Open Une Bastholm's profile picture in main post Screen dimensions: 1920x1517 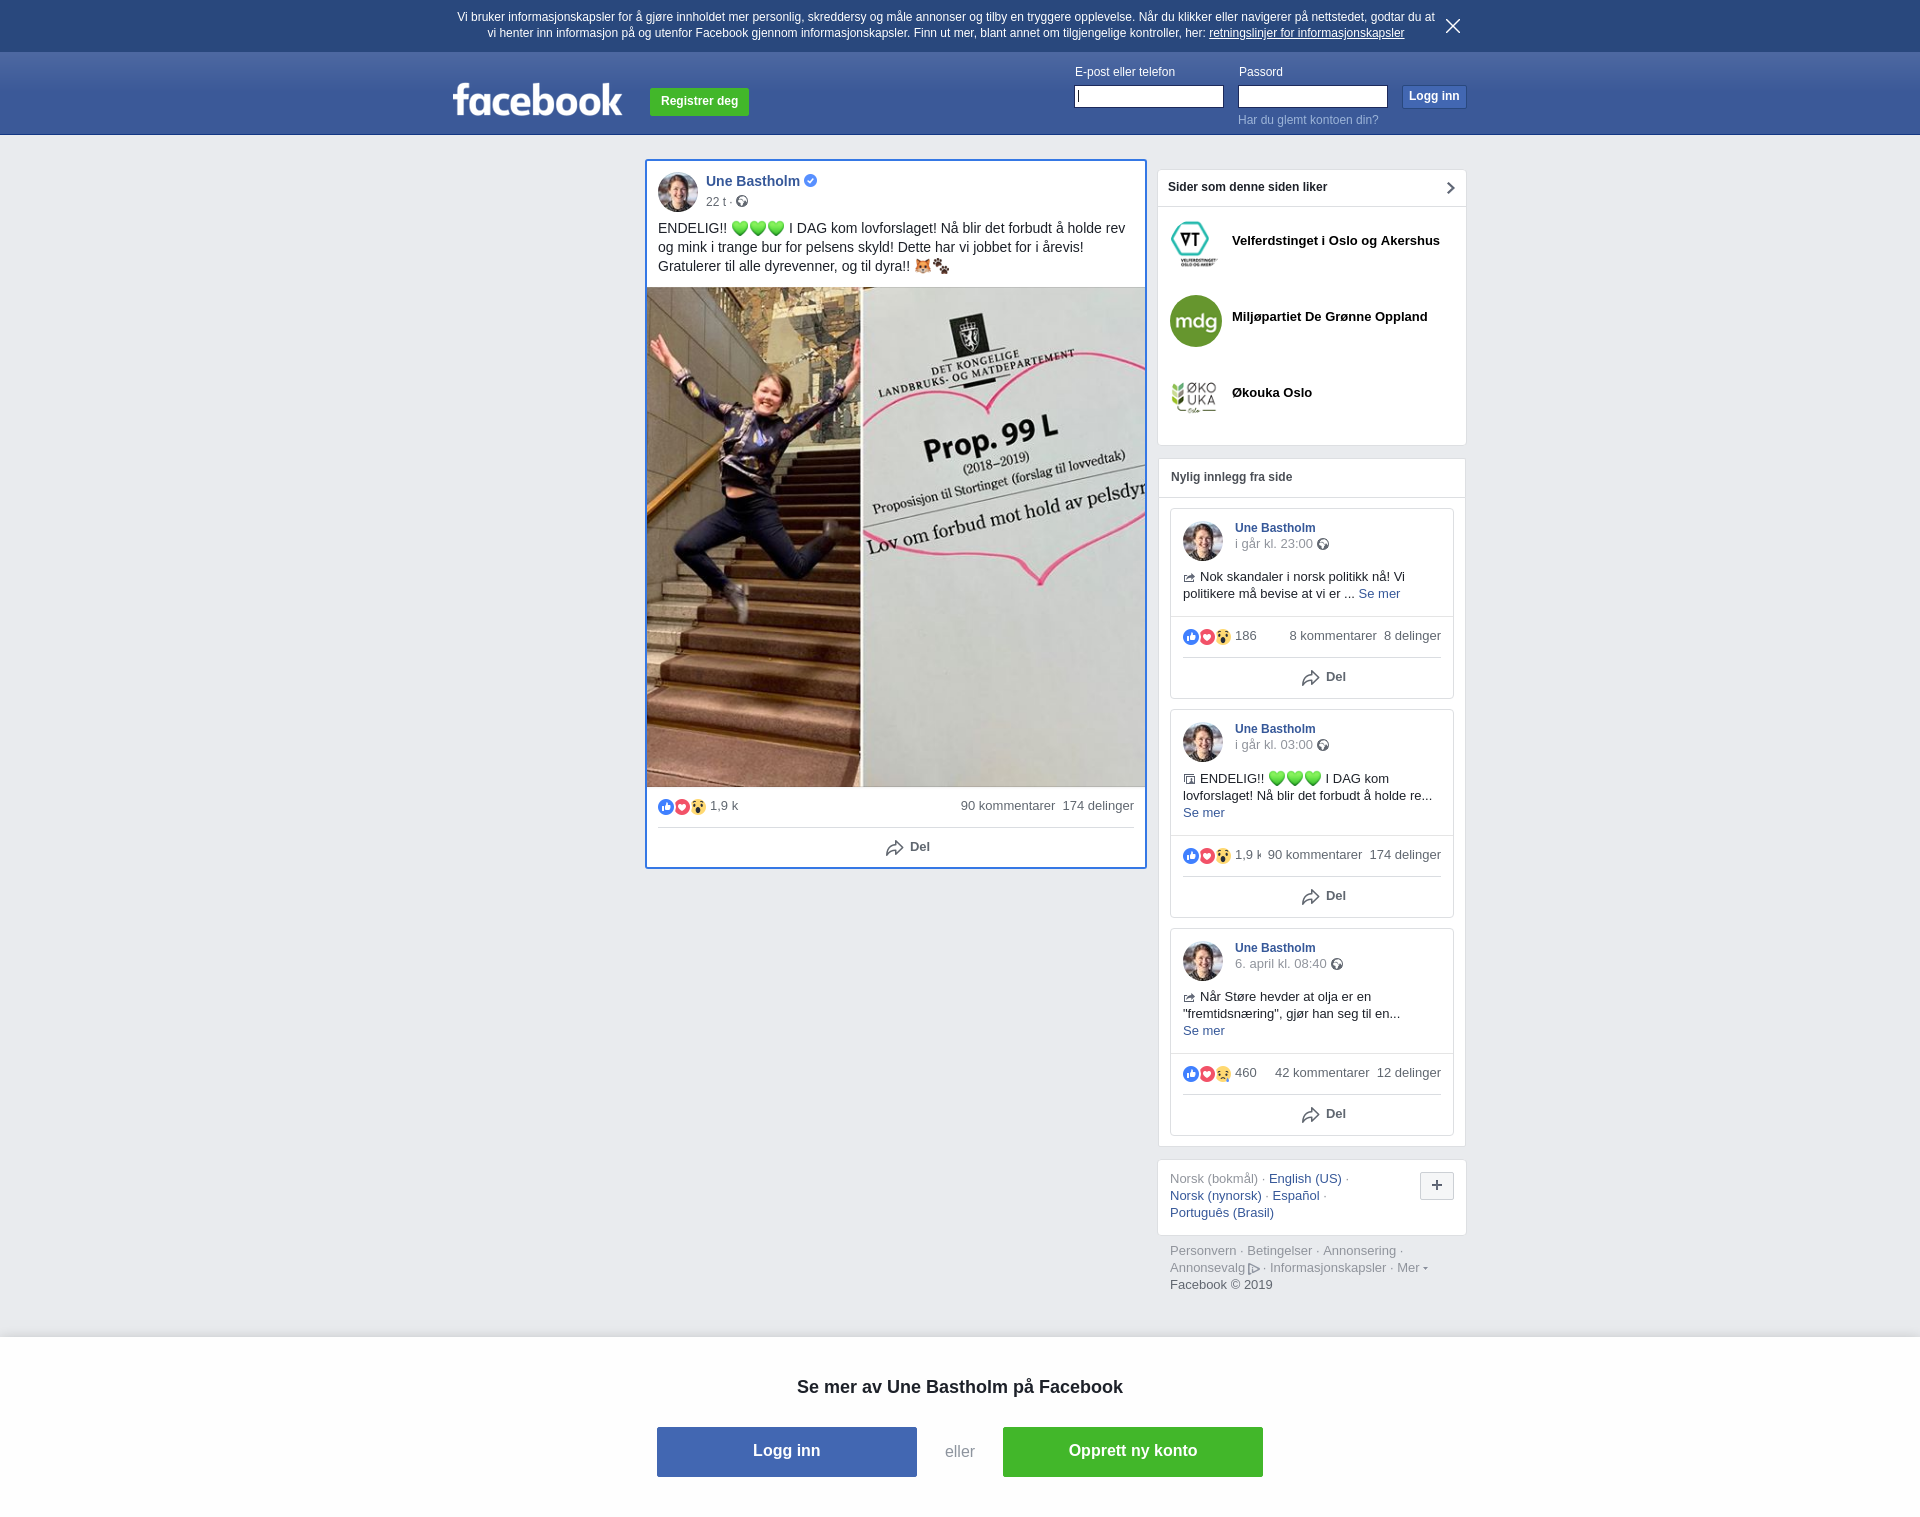click(678, 192)
